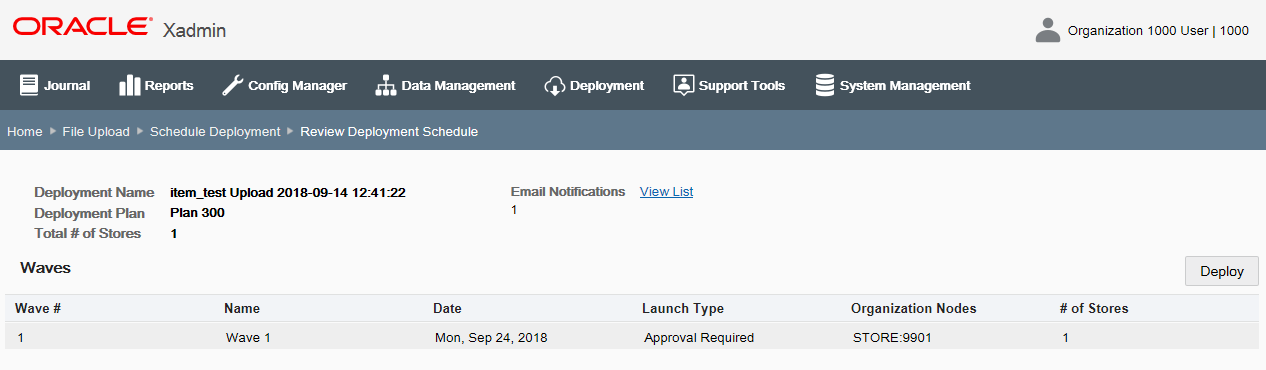This screenshot has height=370, width=1266.
Task: Click the # of Stores column header
Action: (x=1094, y=308)
